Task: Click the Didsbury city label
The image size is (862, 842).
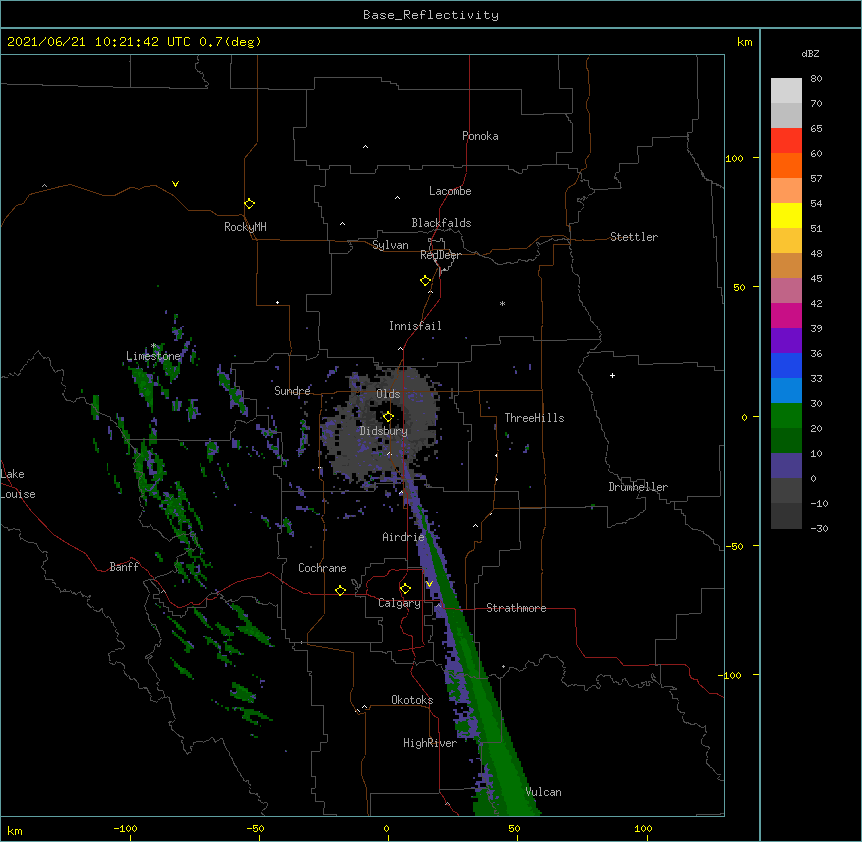Action: 384,431
